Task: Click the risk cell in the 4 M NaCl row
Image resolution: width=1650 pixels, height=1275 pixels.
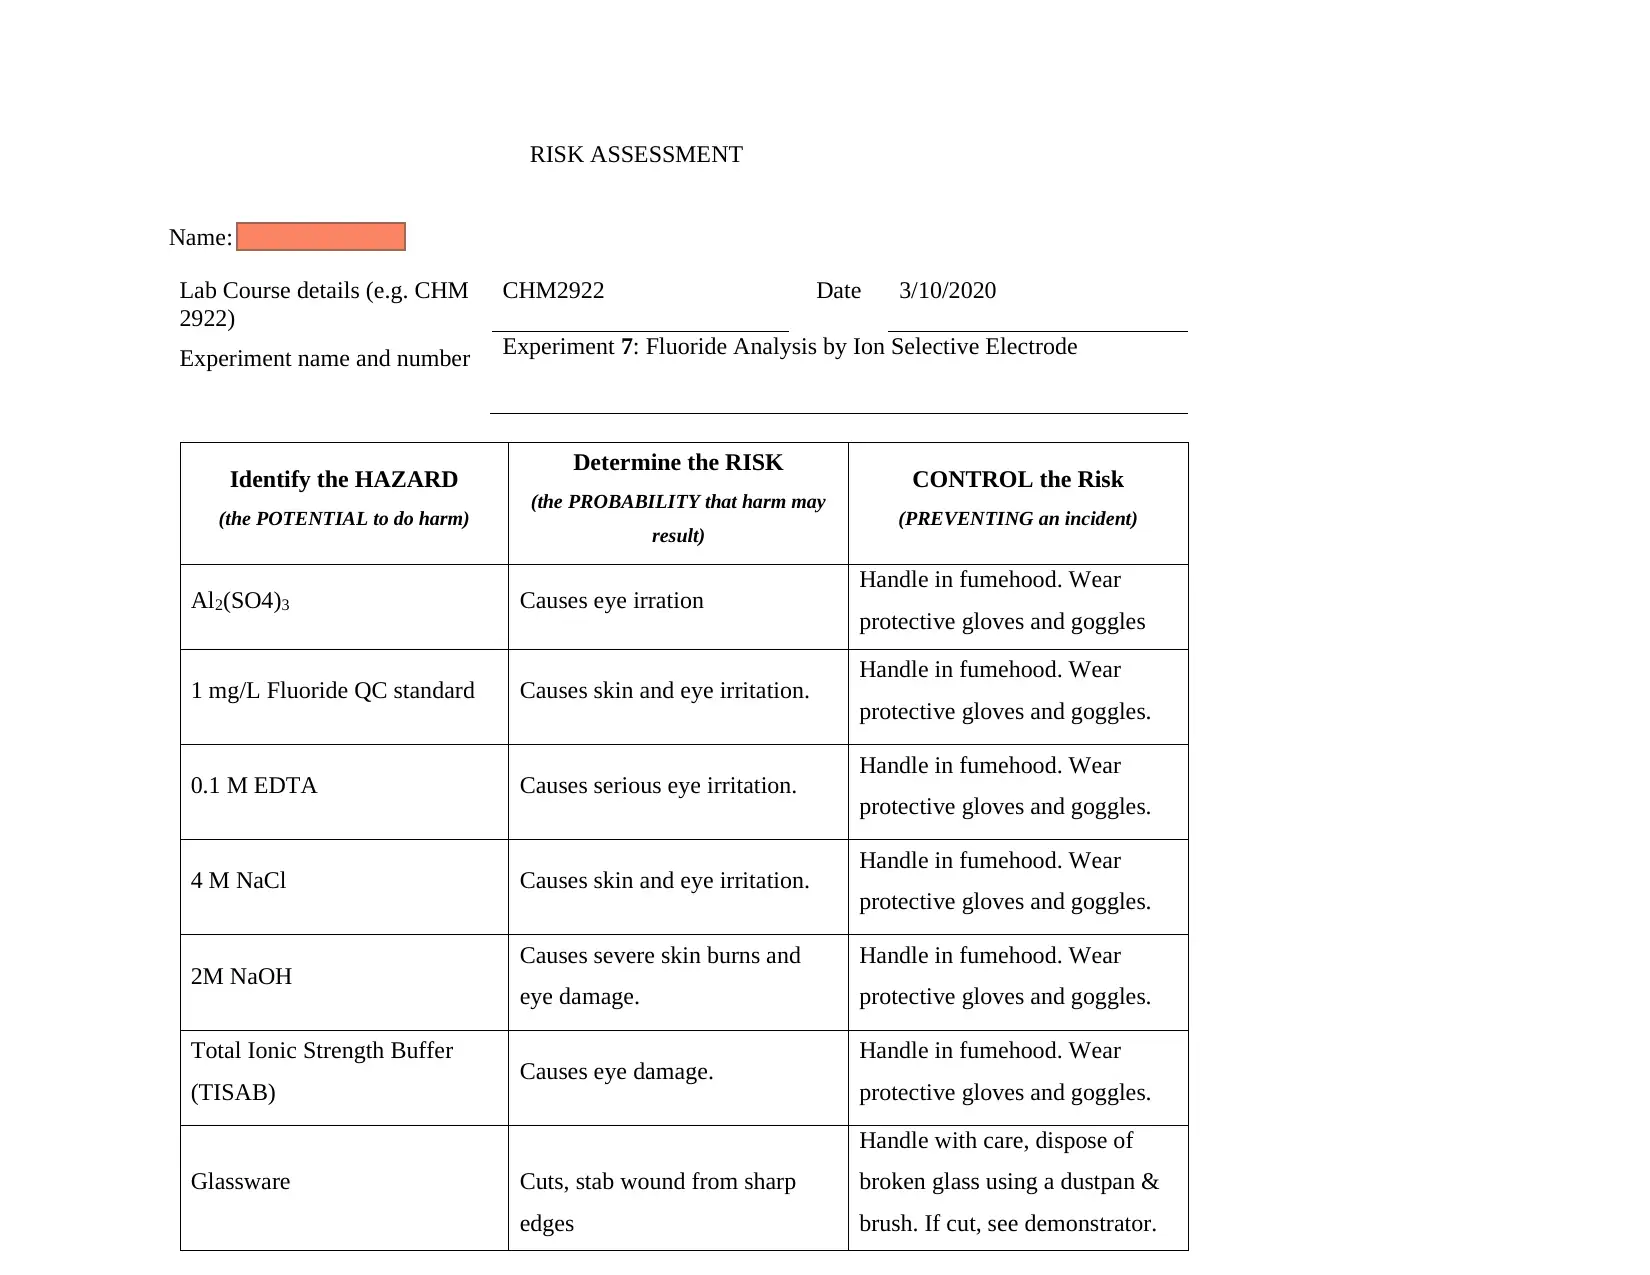Action: (x=678, y=887)
